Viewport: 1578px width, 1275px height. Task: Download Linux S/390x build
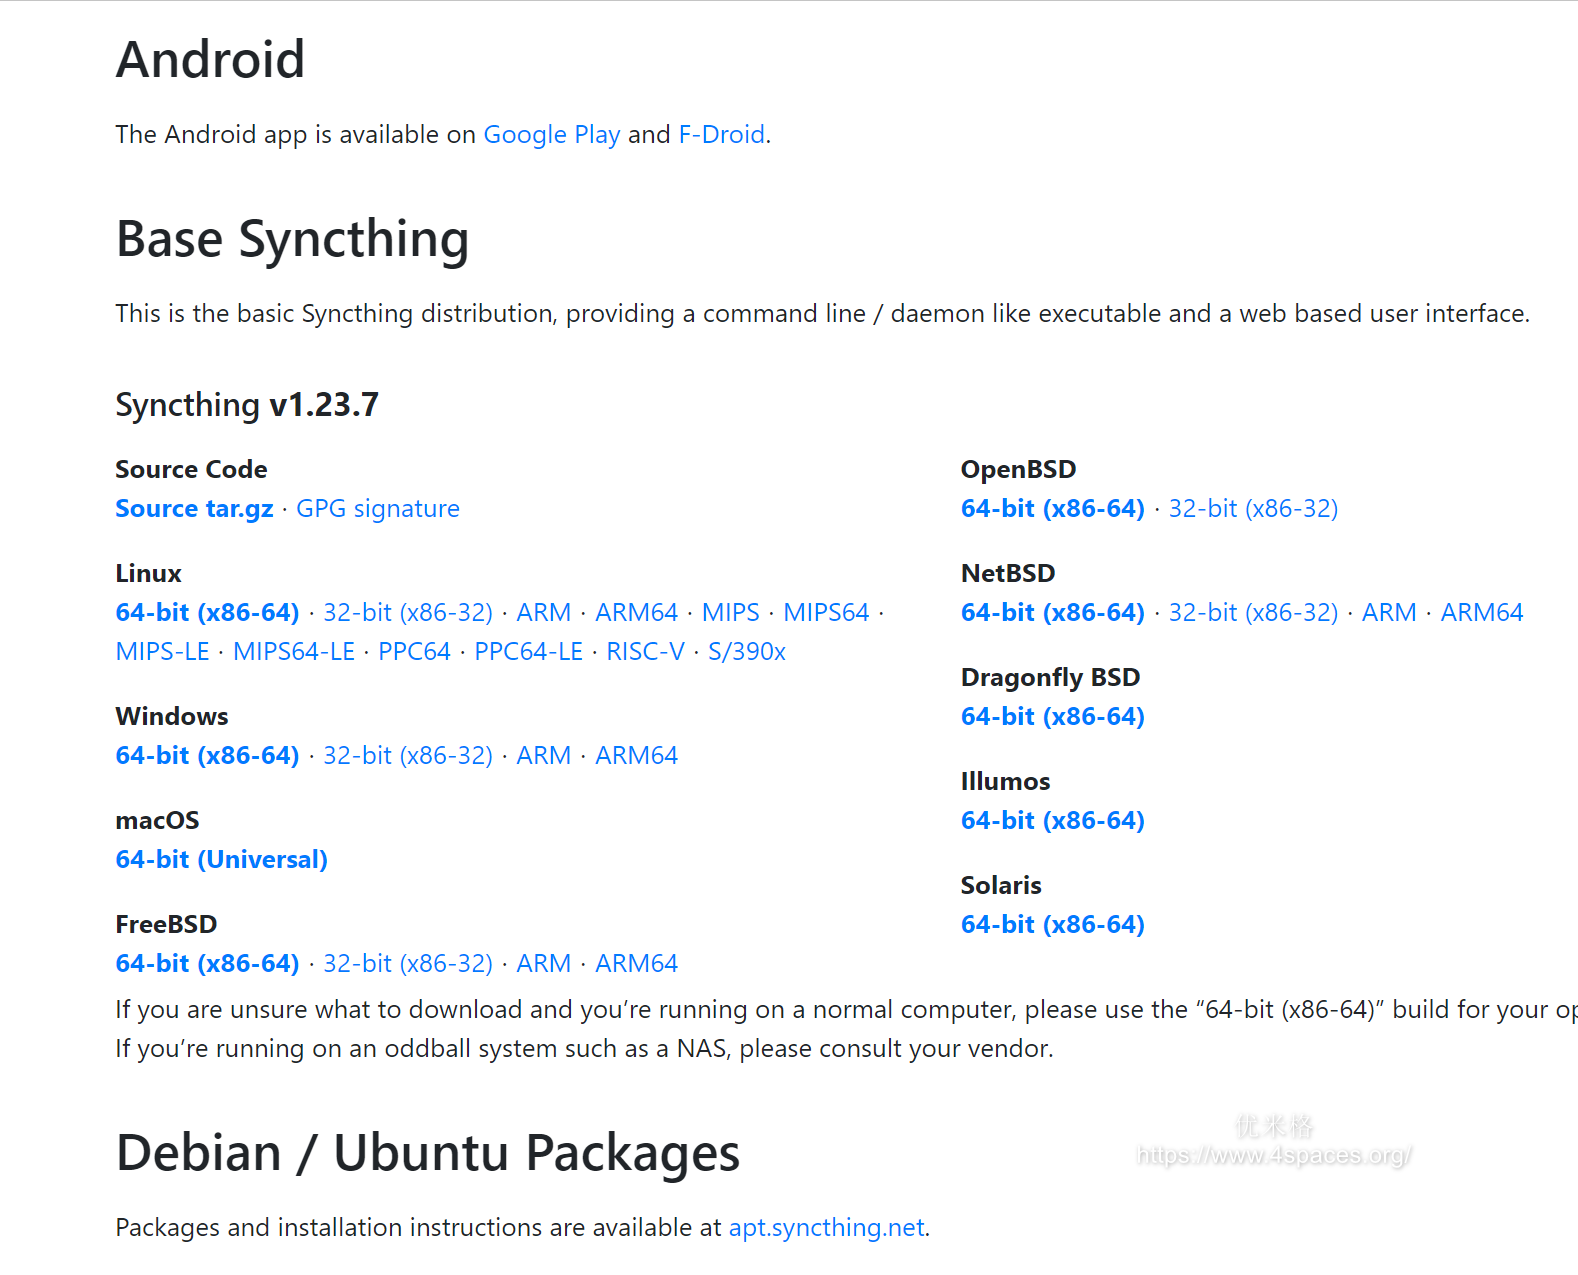pos(746,652)
